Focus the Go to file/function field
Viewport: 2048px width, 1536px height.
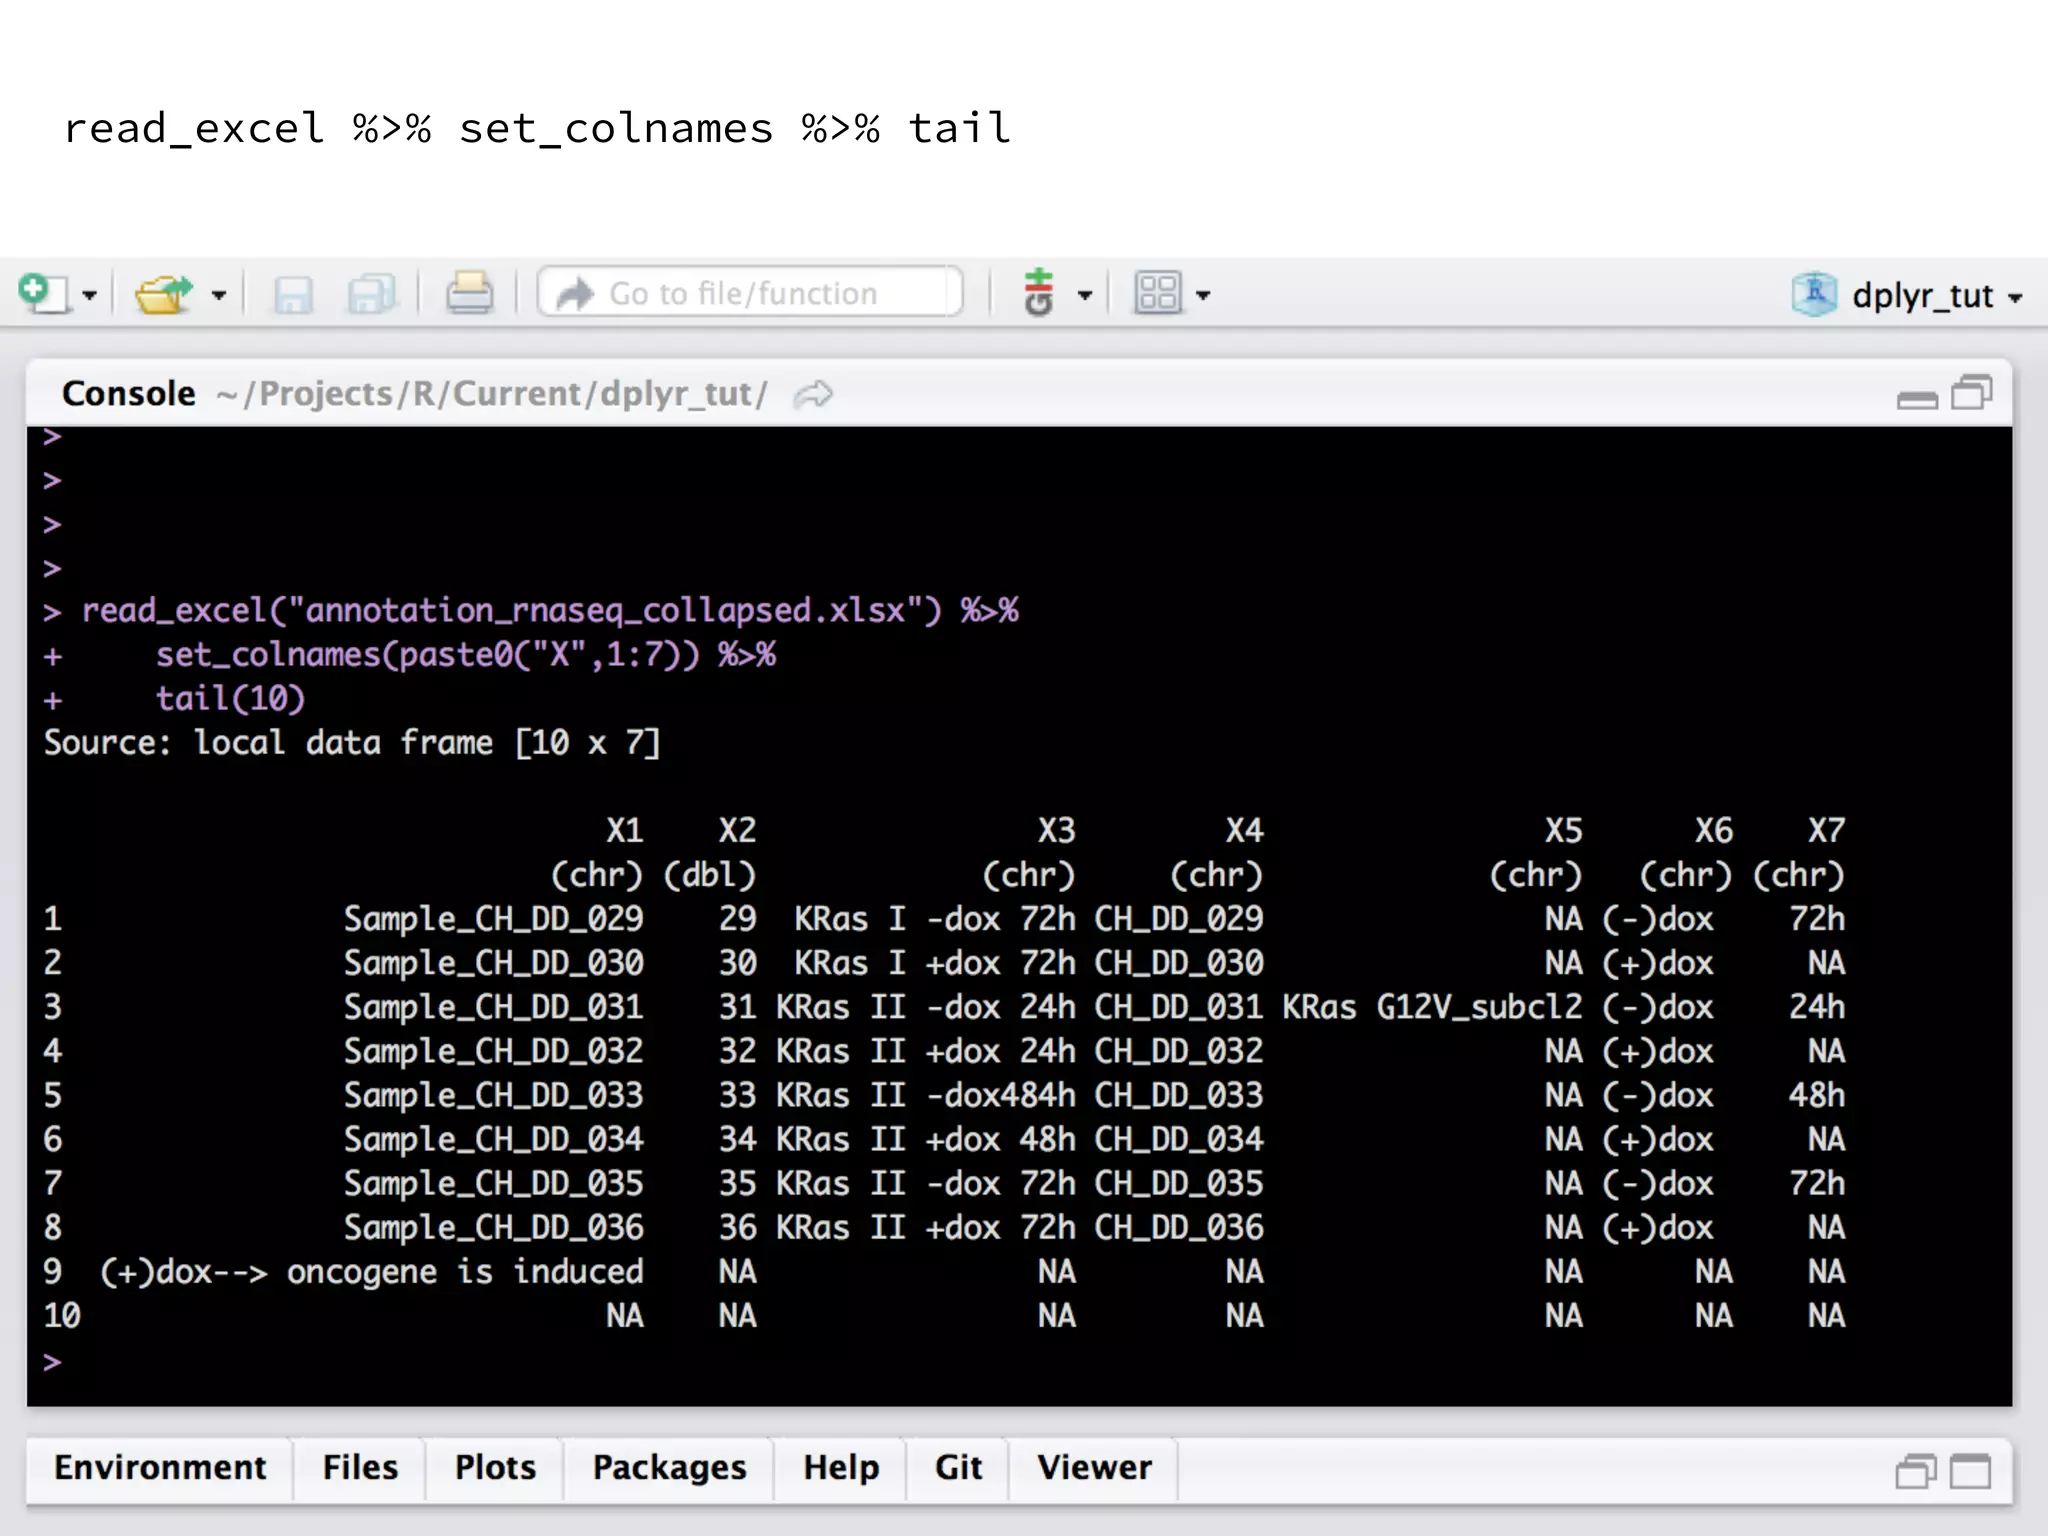pyautogui.click(x=750, y=293)
